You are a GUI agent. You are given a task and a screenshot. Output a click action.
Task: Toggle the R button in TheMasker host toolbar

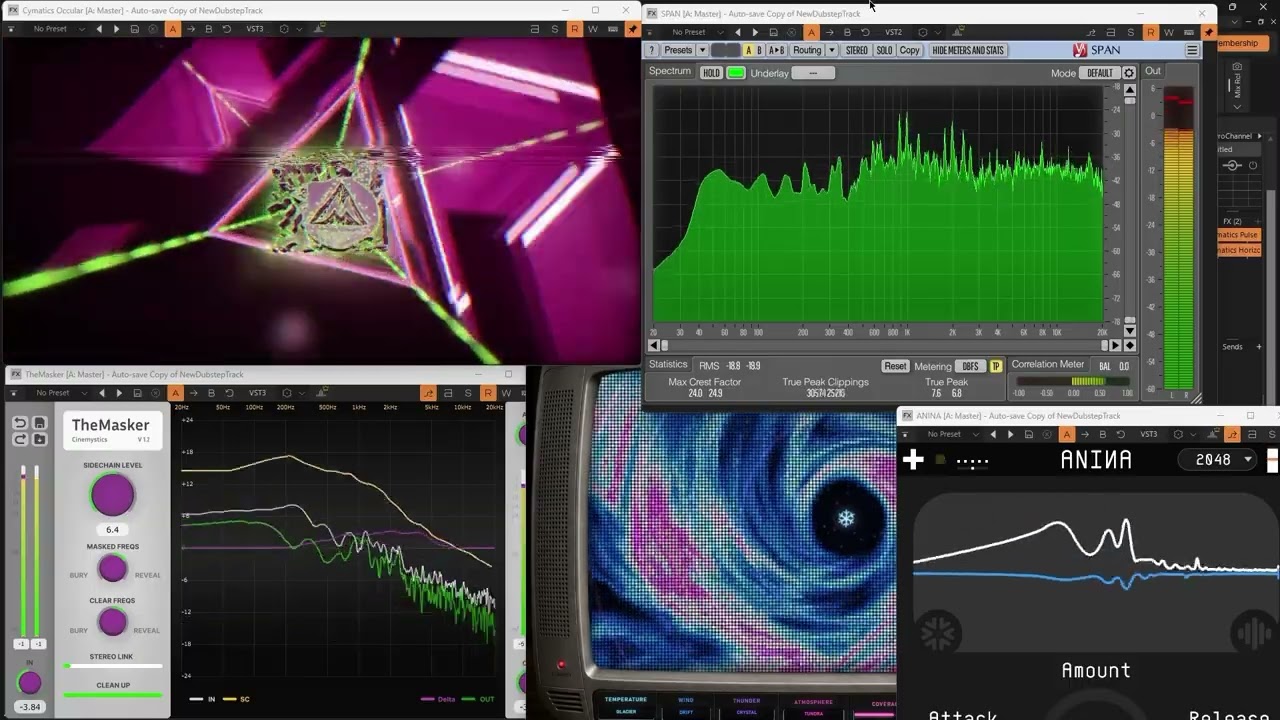pos(488,393)
